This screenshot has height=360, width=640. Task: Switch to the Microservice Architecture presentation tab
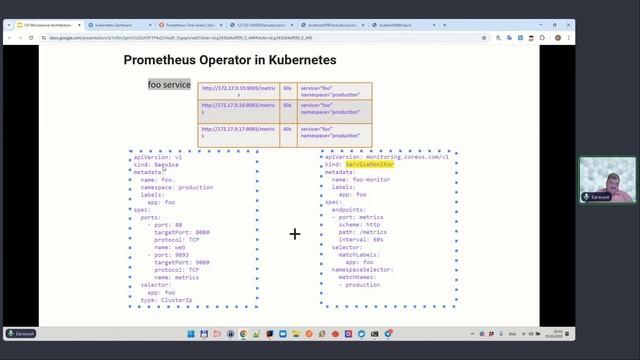49,25
